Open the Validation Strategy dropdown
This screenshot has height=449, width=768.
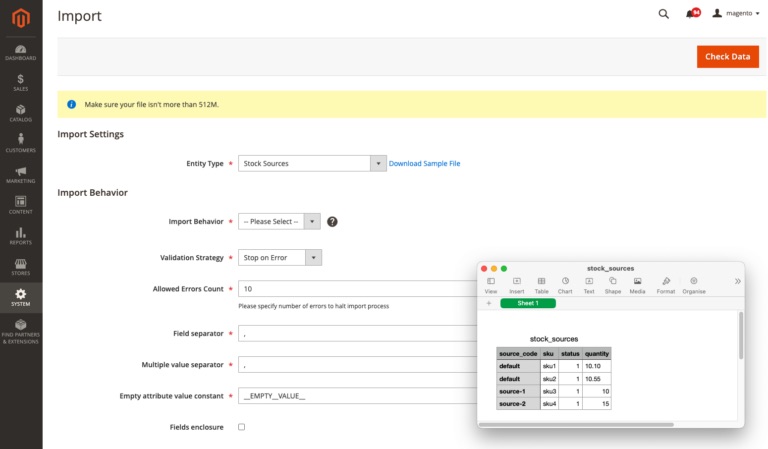point(279,257)
